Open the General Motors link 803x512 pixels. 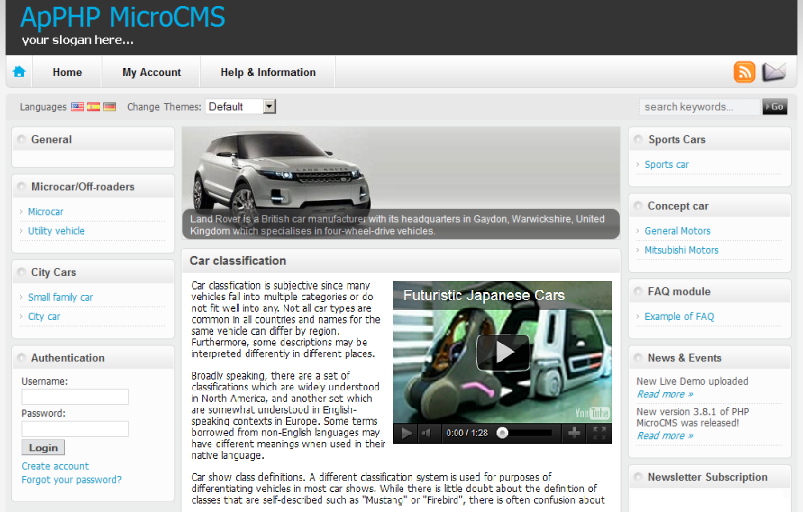677,231
